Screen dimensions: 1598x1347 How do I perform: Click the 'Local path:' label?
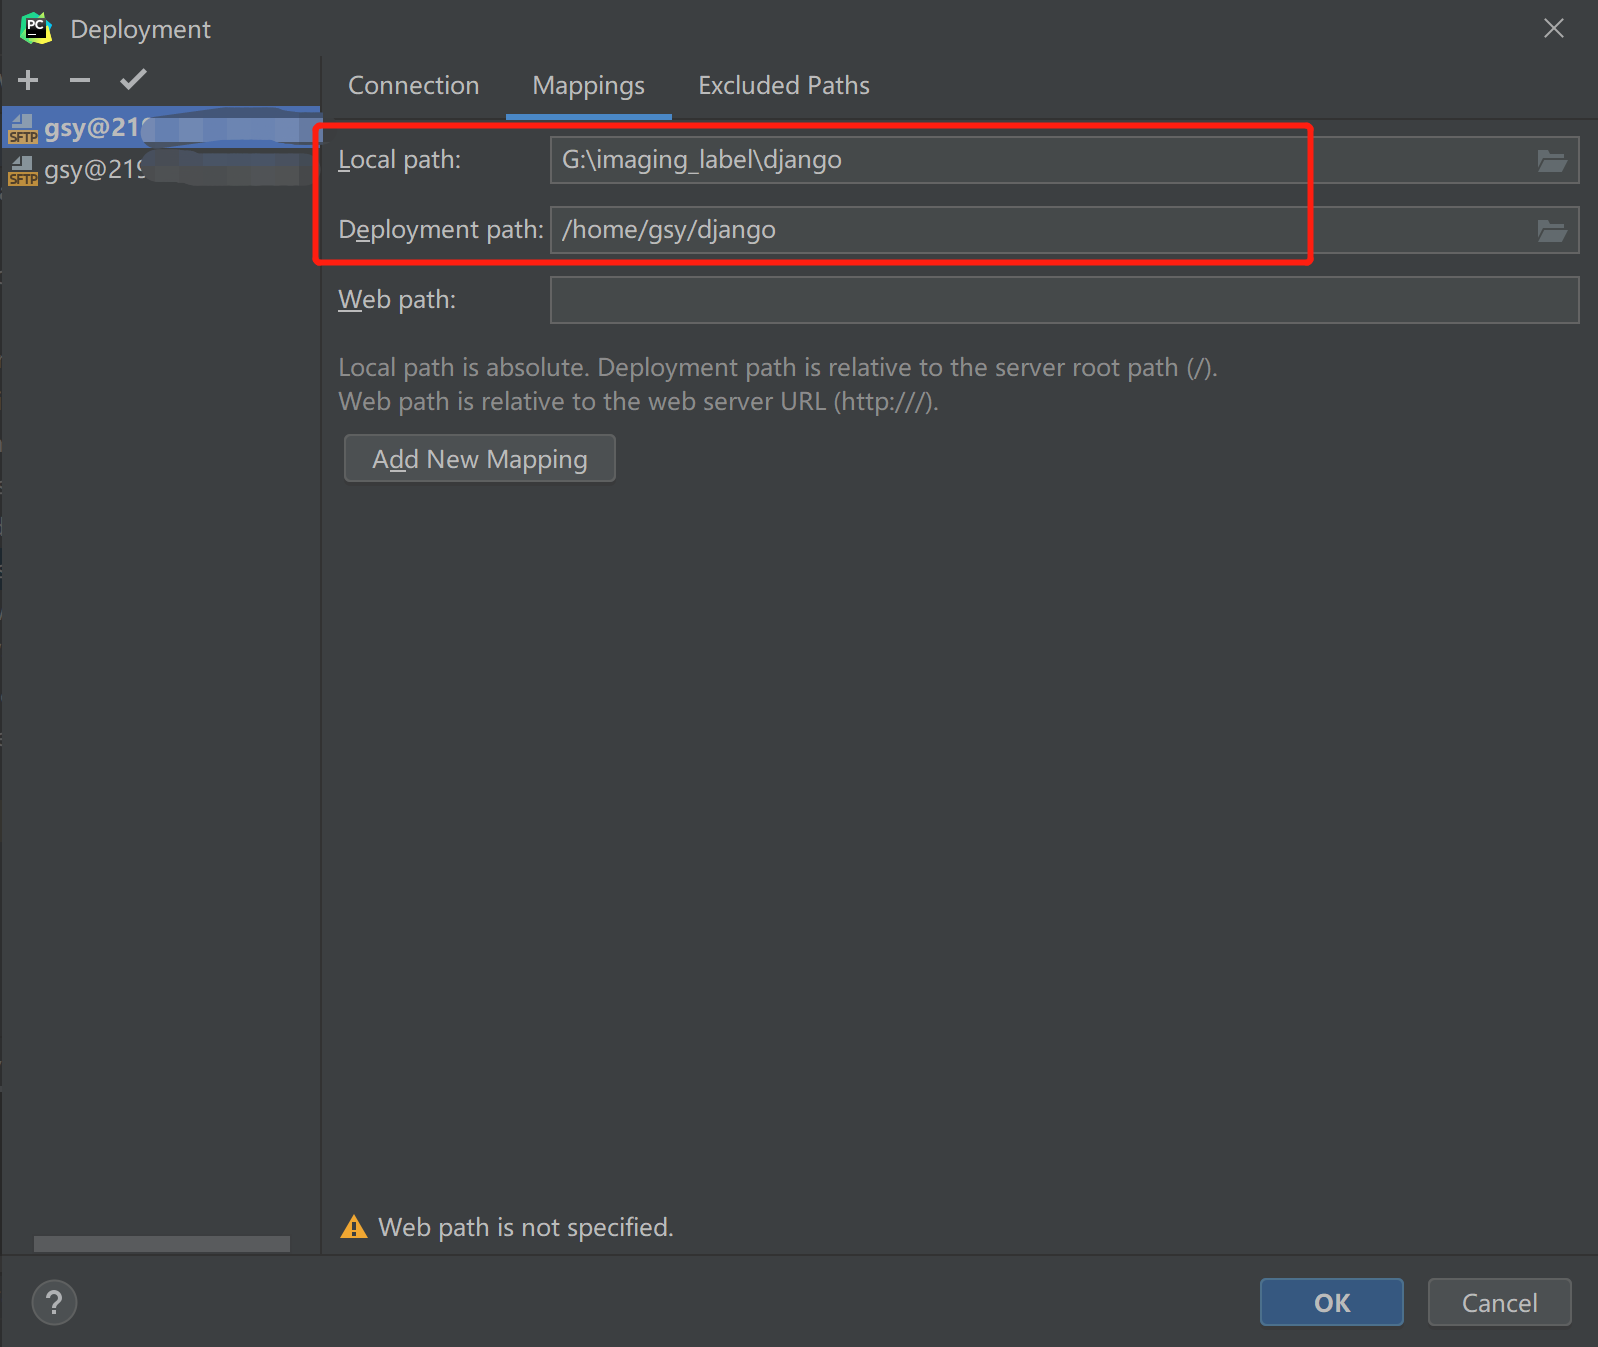point(400,160)
